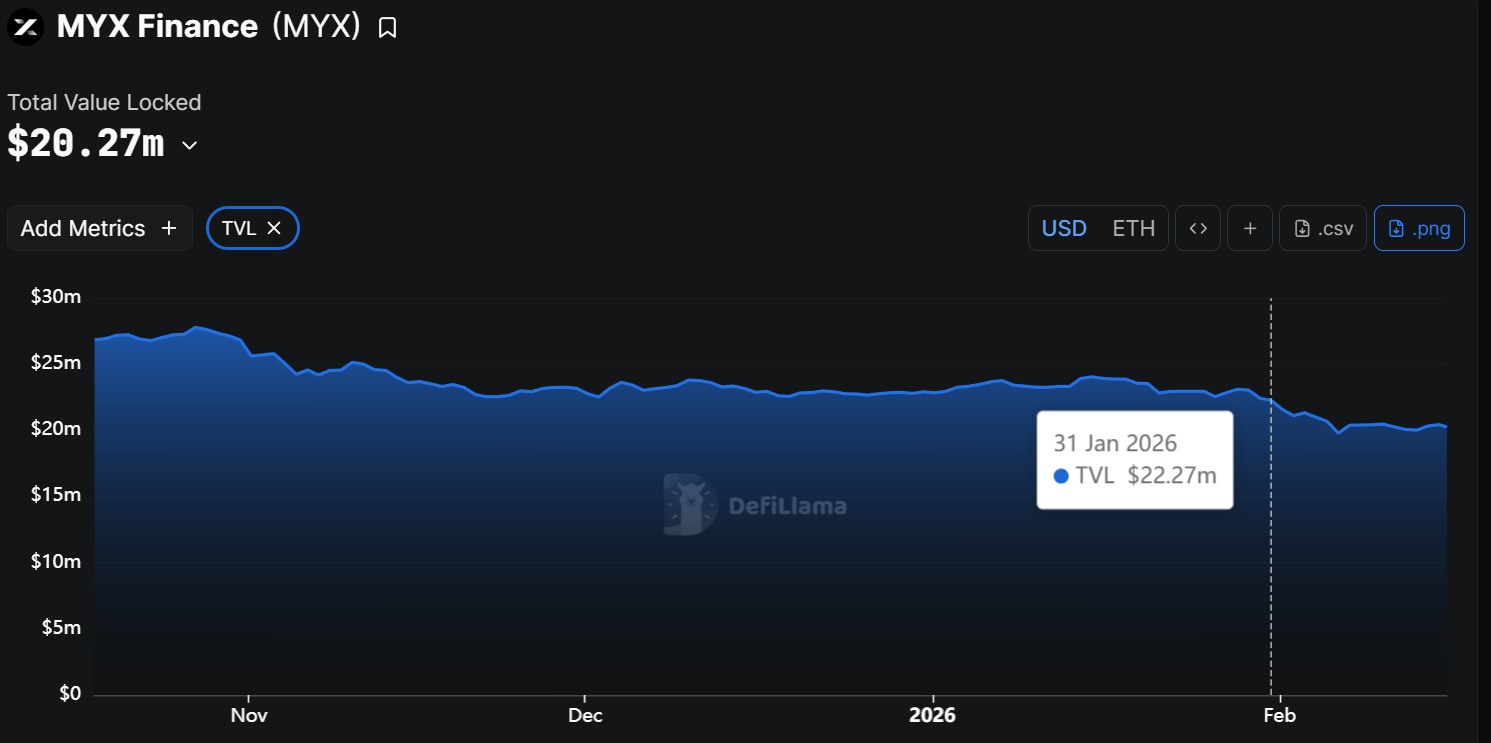Download the chart as .png
The image size is (1491, 743).
1419,228
